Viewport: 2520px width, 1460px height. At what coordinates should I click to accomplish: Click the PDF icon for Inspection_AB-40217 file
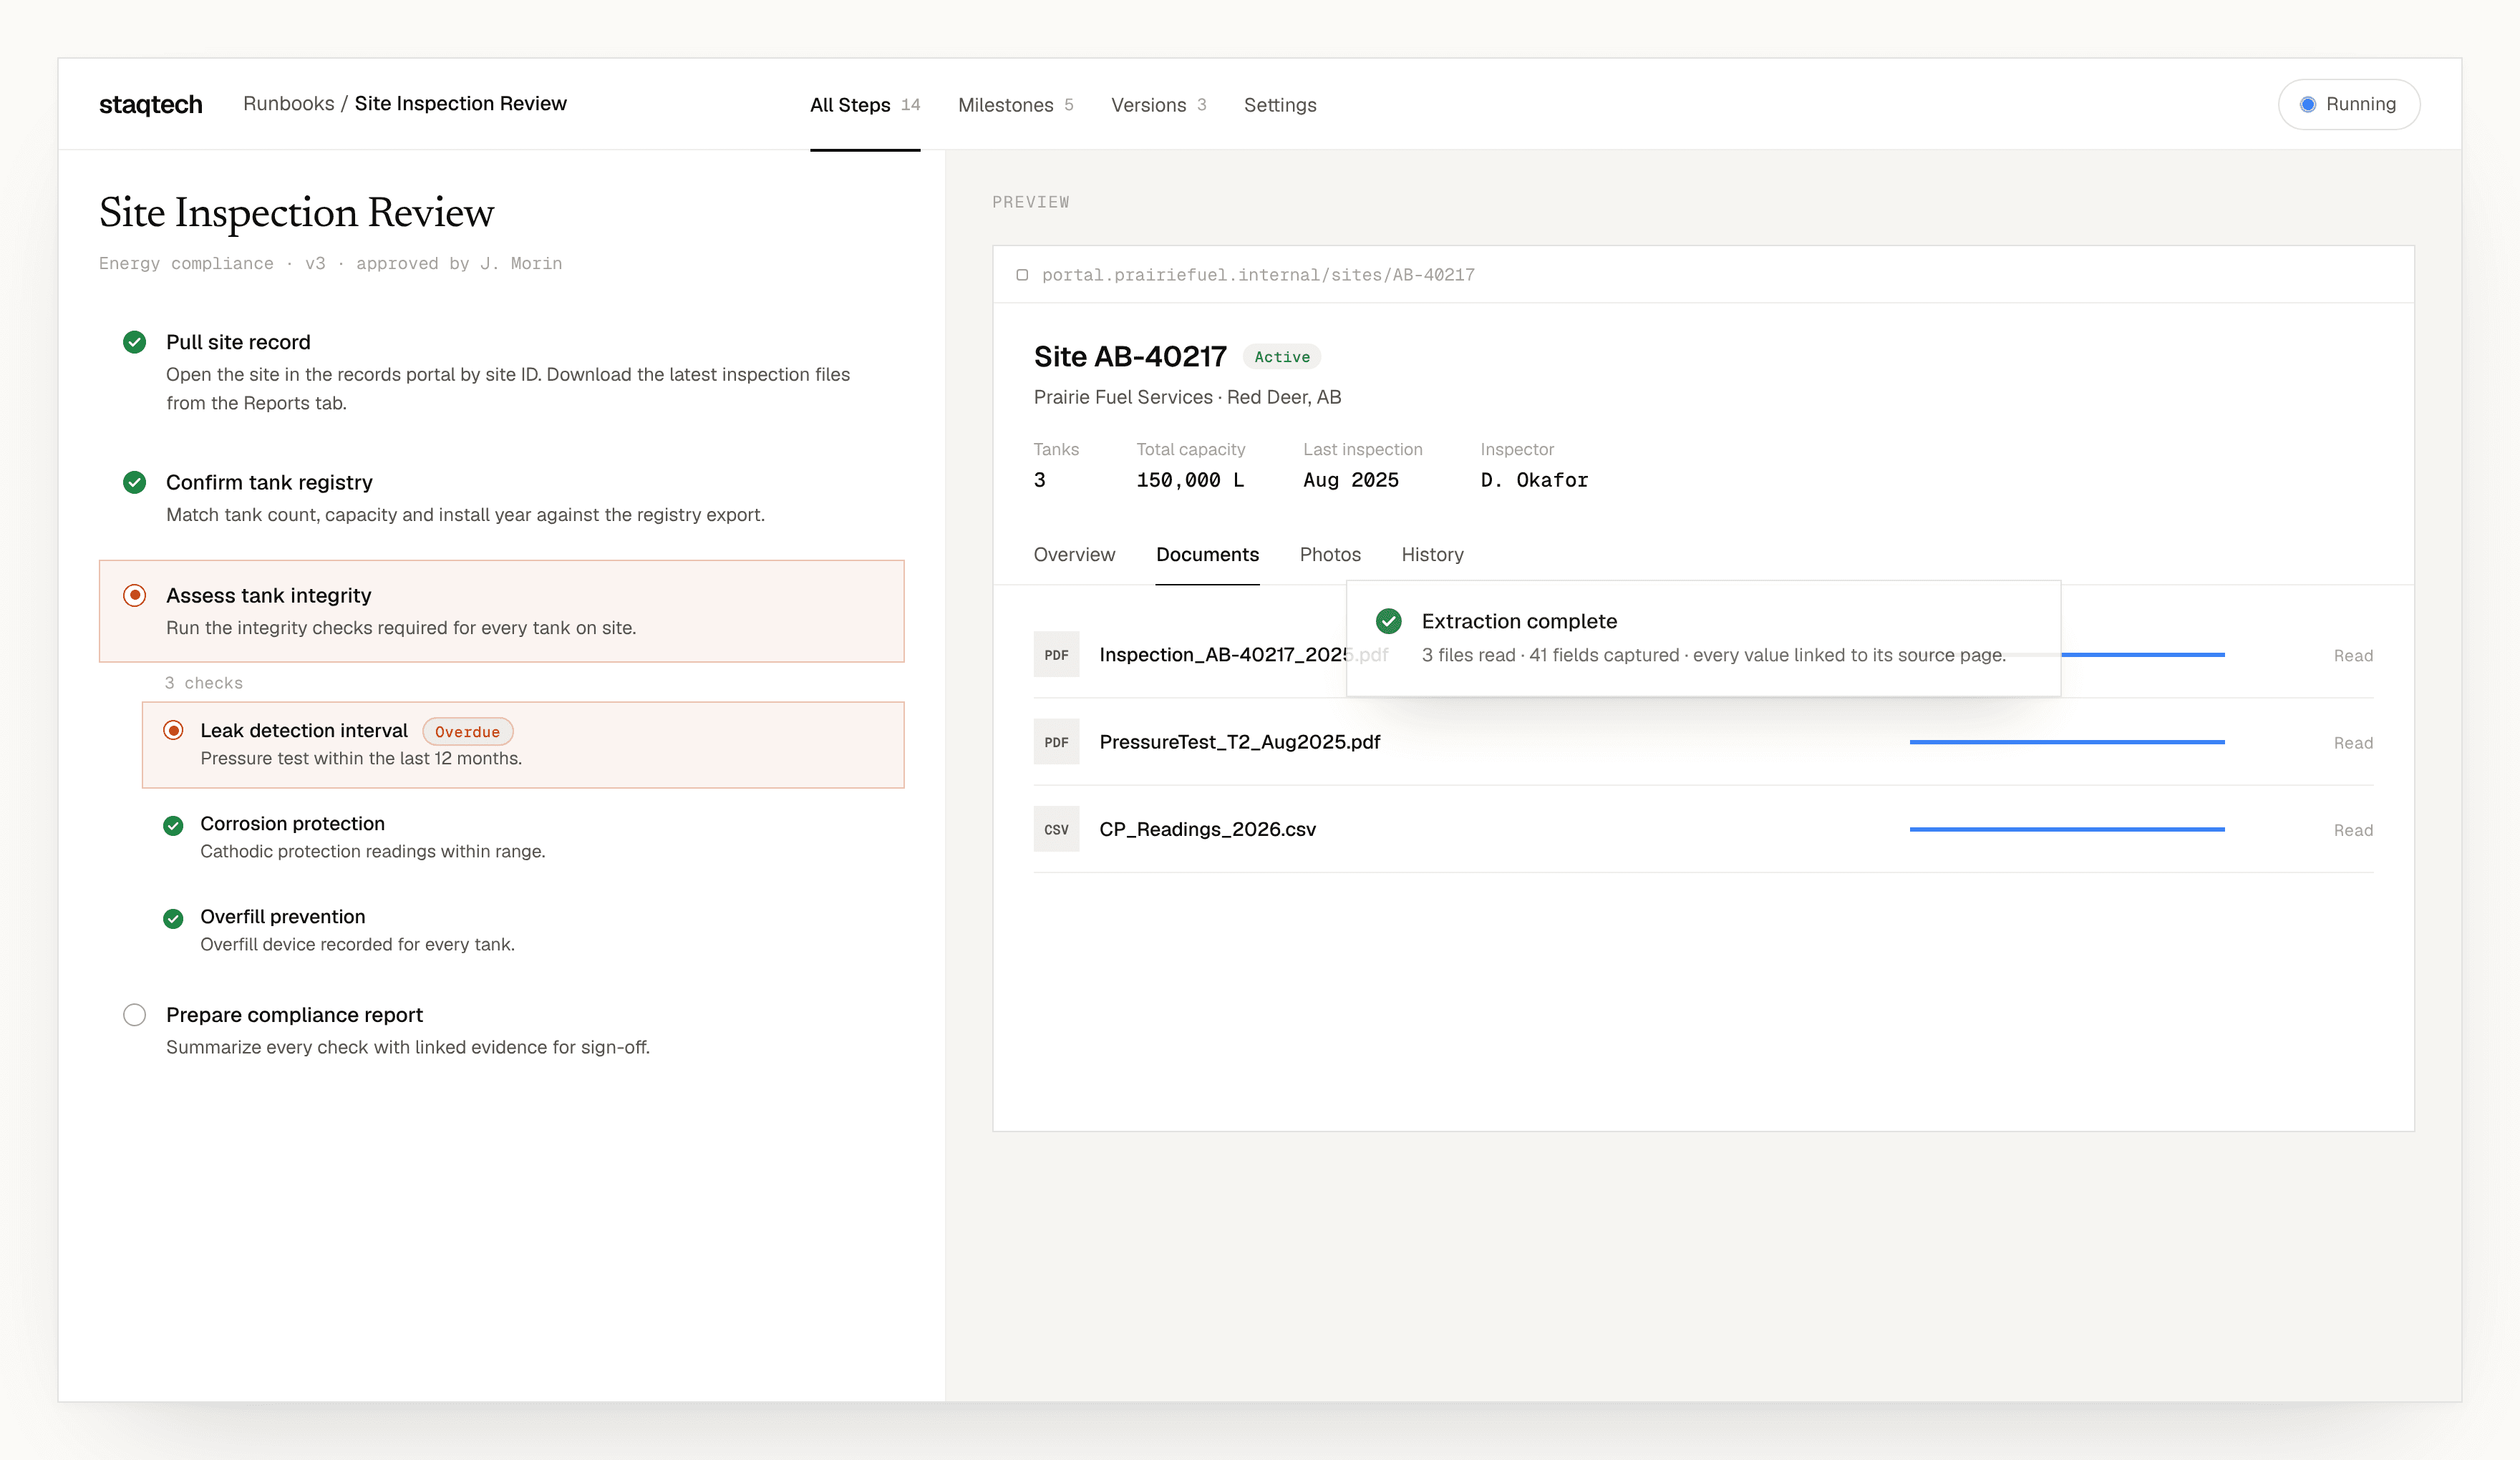pos(1056,654)
